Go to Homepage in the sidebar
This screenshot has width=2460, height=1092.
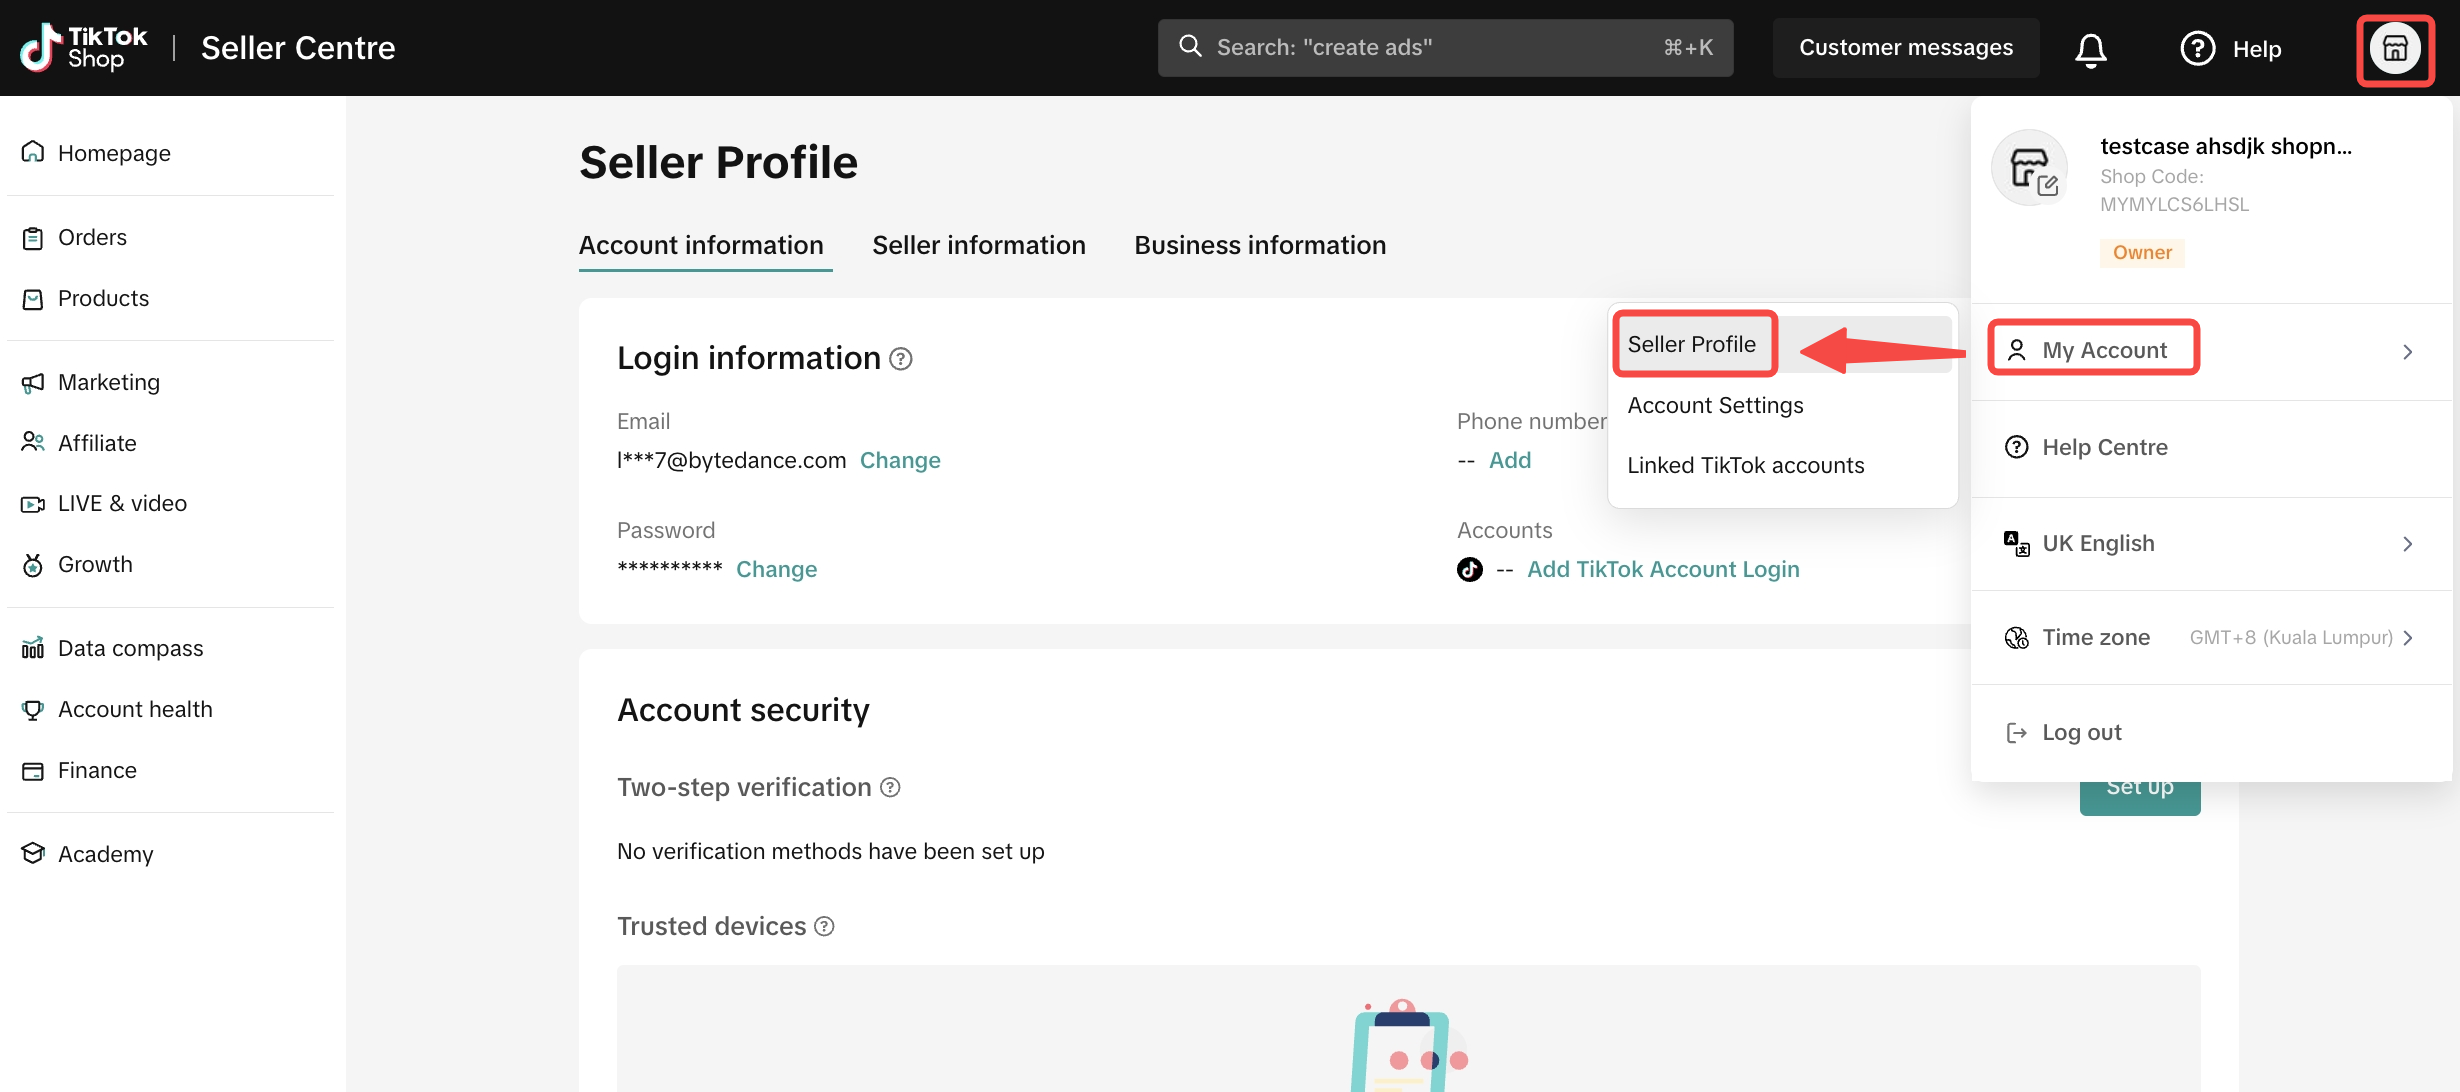(x=114, y=153)
